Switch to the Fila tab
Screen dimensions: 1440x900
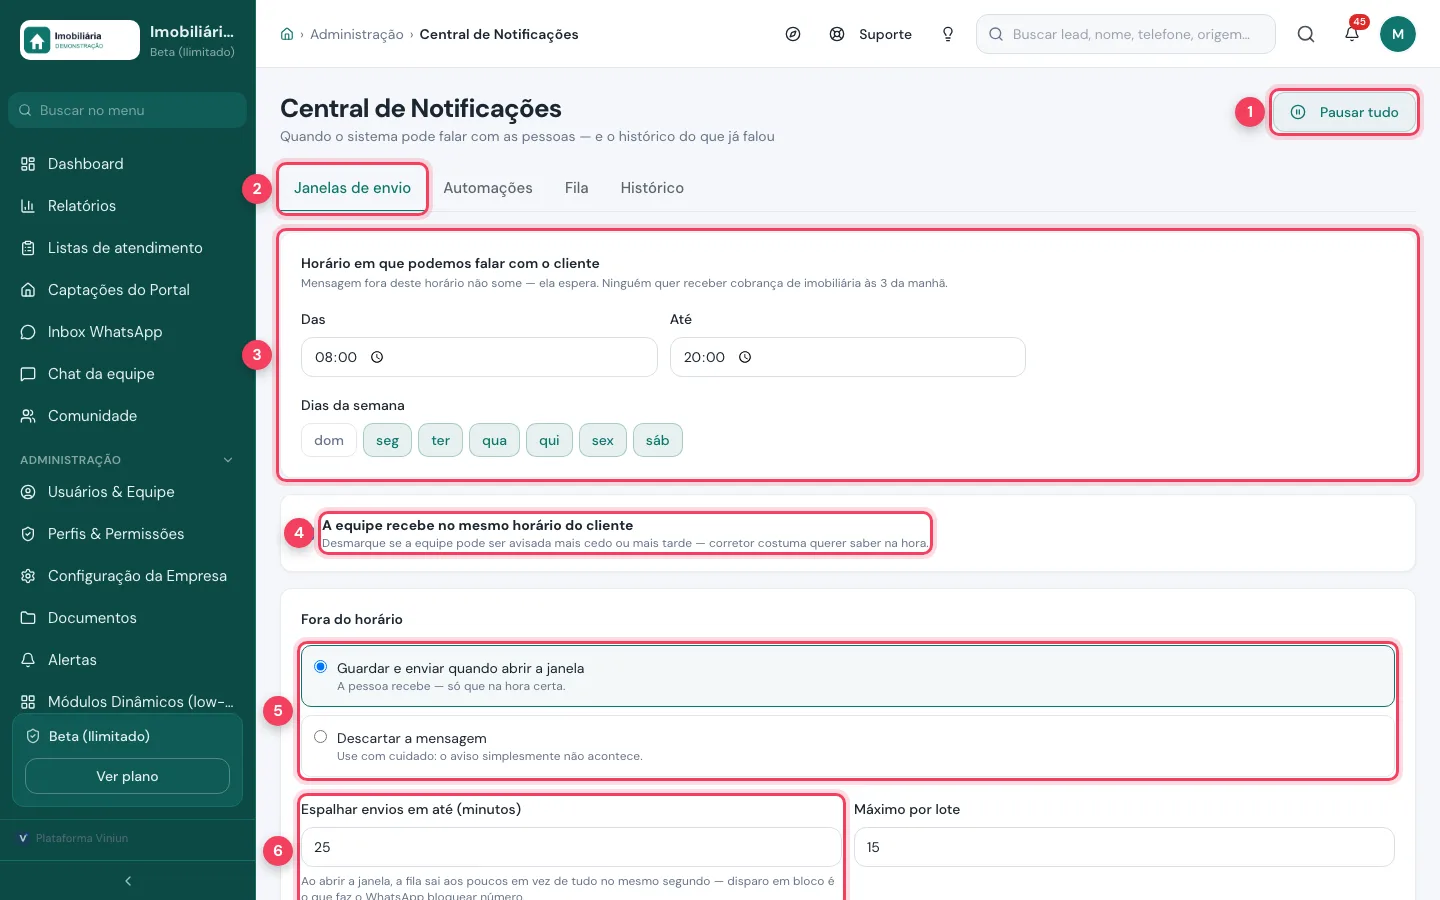click(577, 188)
